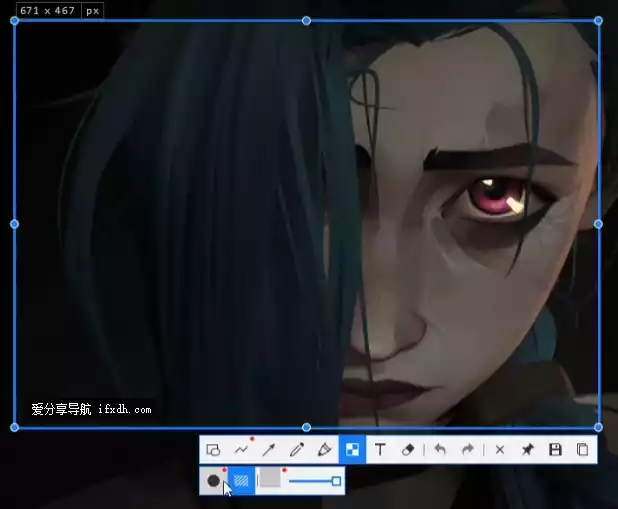The height and width of the screenshot is (509, 618).
Task: Redo the last annotation
Action: pos(467,450)
